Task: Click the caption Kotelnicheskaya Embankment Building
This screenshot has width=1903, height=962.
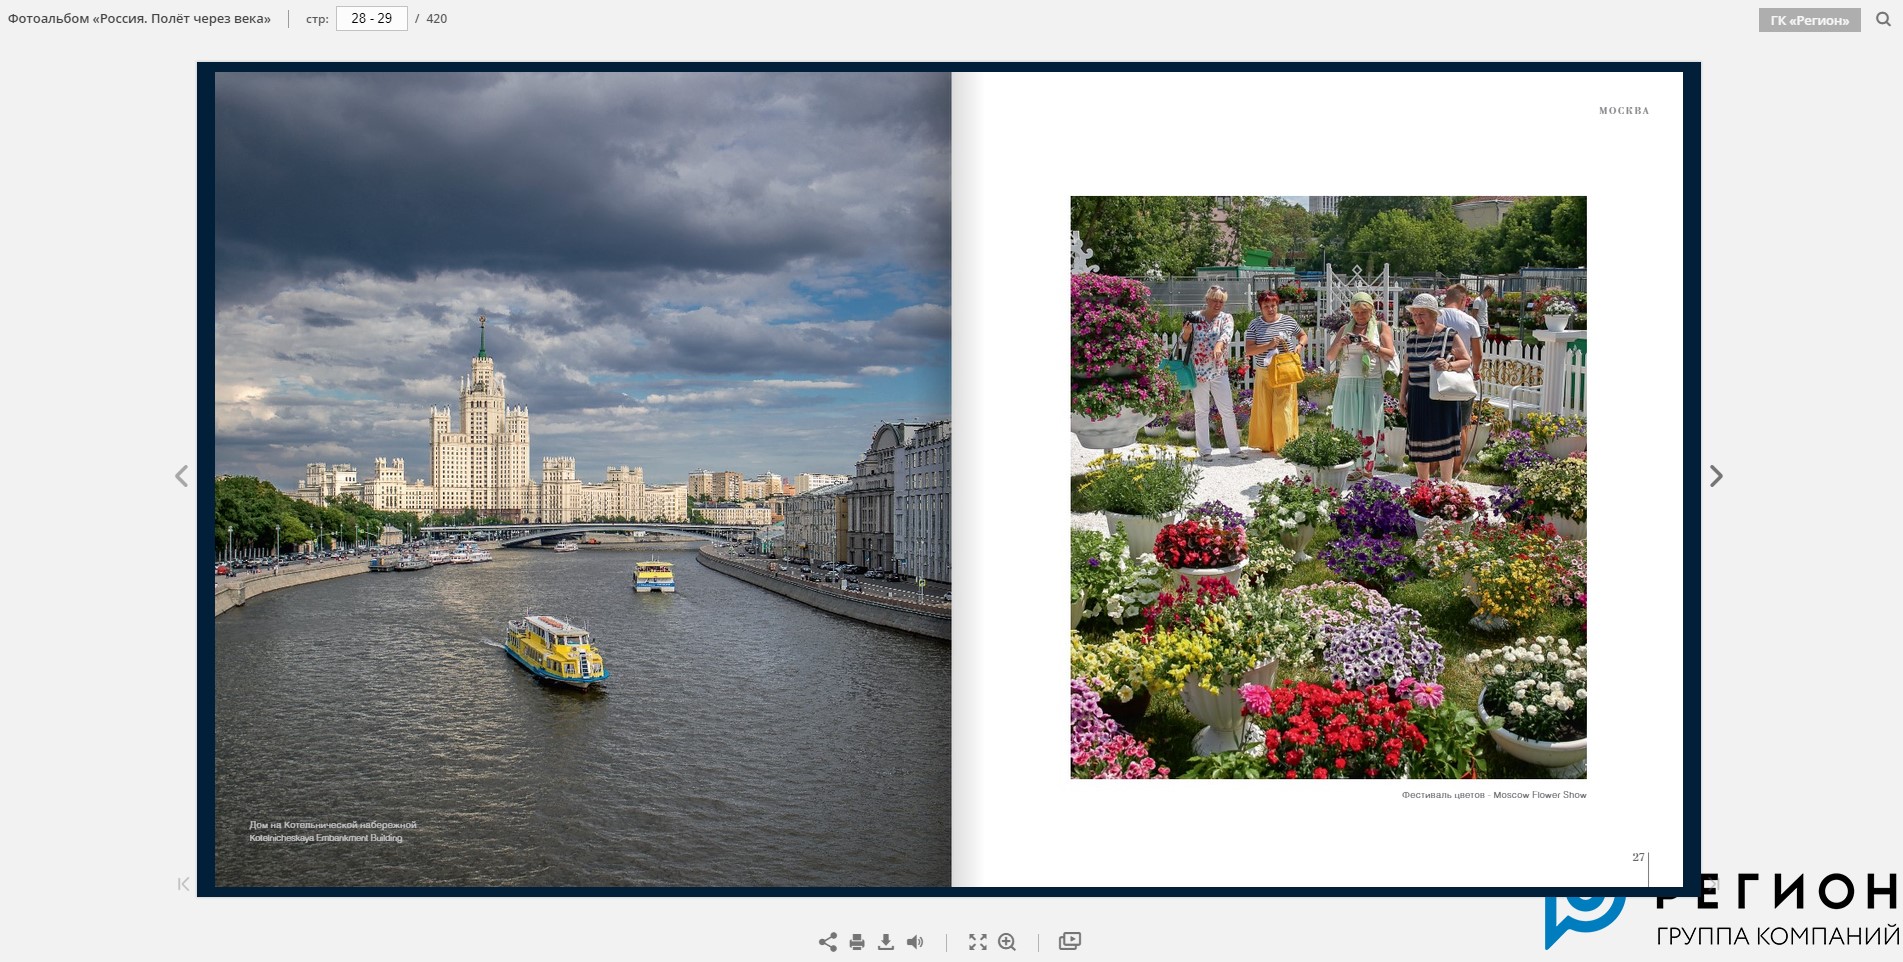Action: (326, 838)
